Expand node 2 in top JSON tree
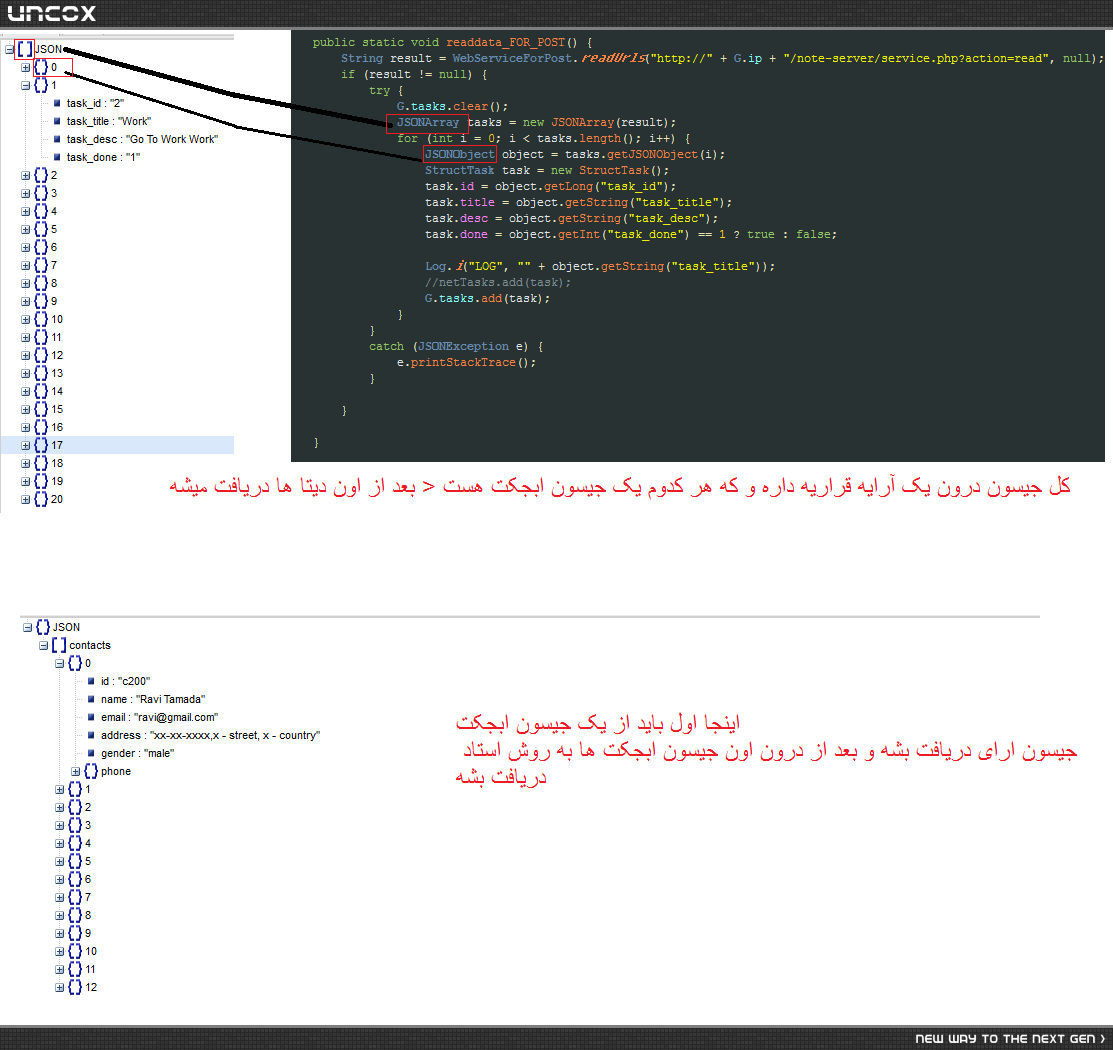This screenshot has width=1113, height=1050. click(x=26, y=175)
